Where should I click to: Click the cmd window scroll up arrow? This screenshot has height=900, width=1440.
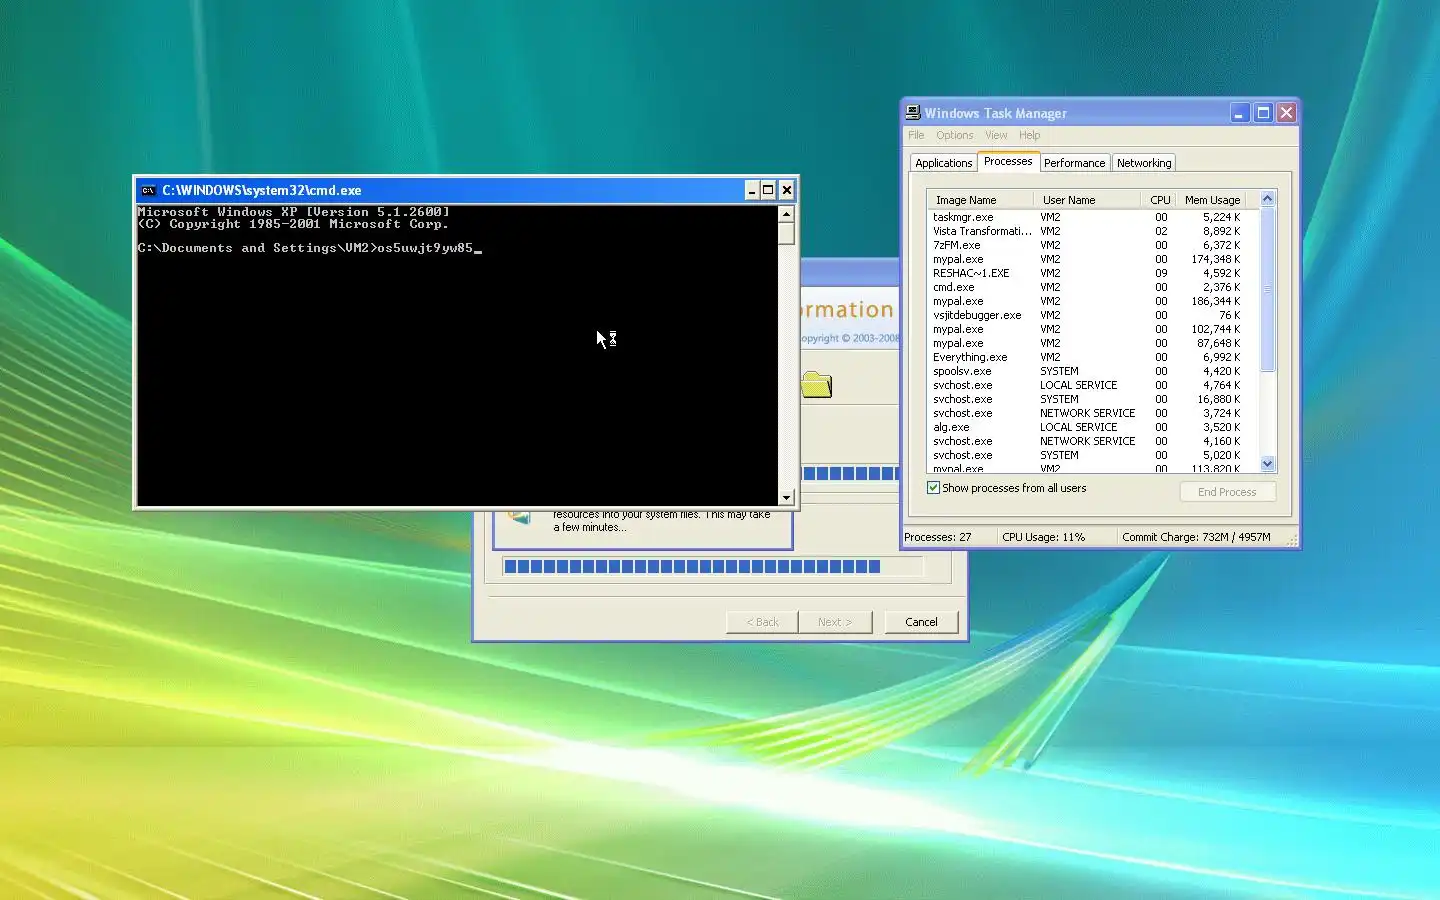pos(786,214)
